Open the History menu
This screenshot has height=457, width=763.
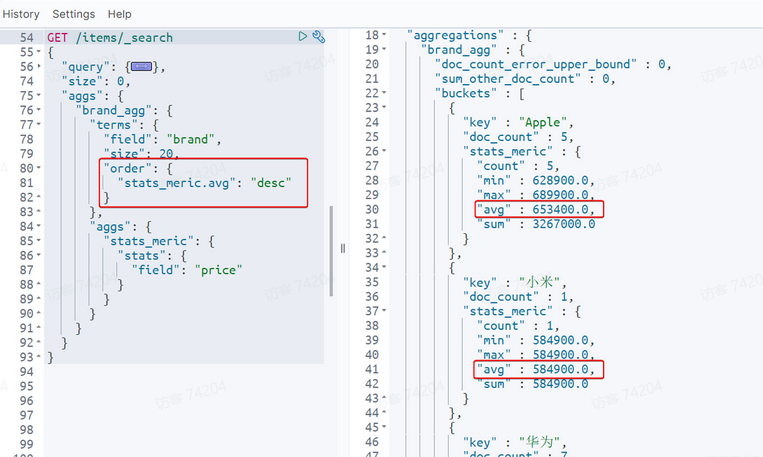pyautogui.click(x=21, y=14)
